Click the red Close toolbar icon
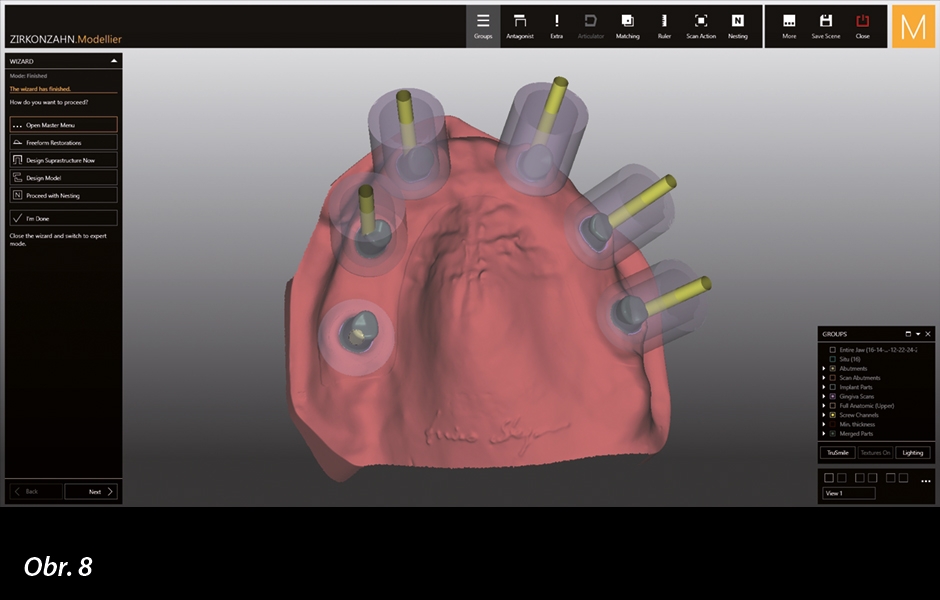The height and width of the screenshot is (600, 940). coord(862,26)
